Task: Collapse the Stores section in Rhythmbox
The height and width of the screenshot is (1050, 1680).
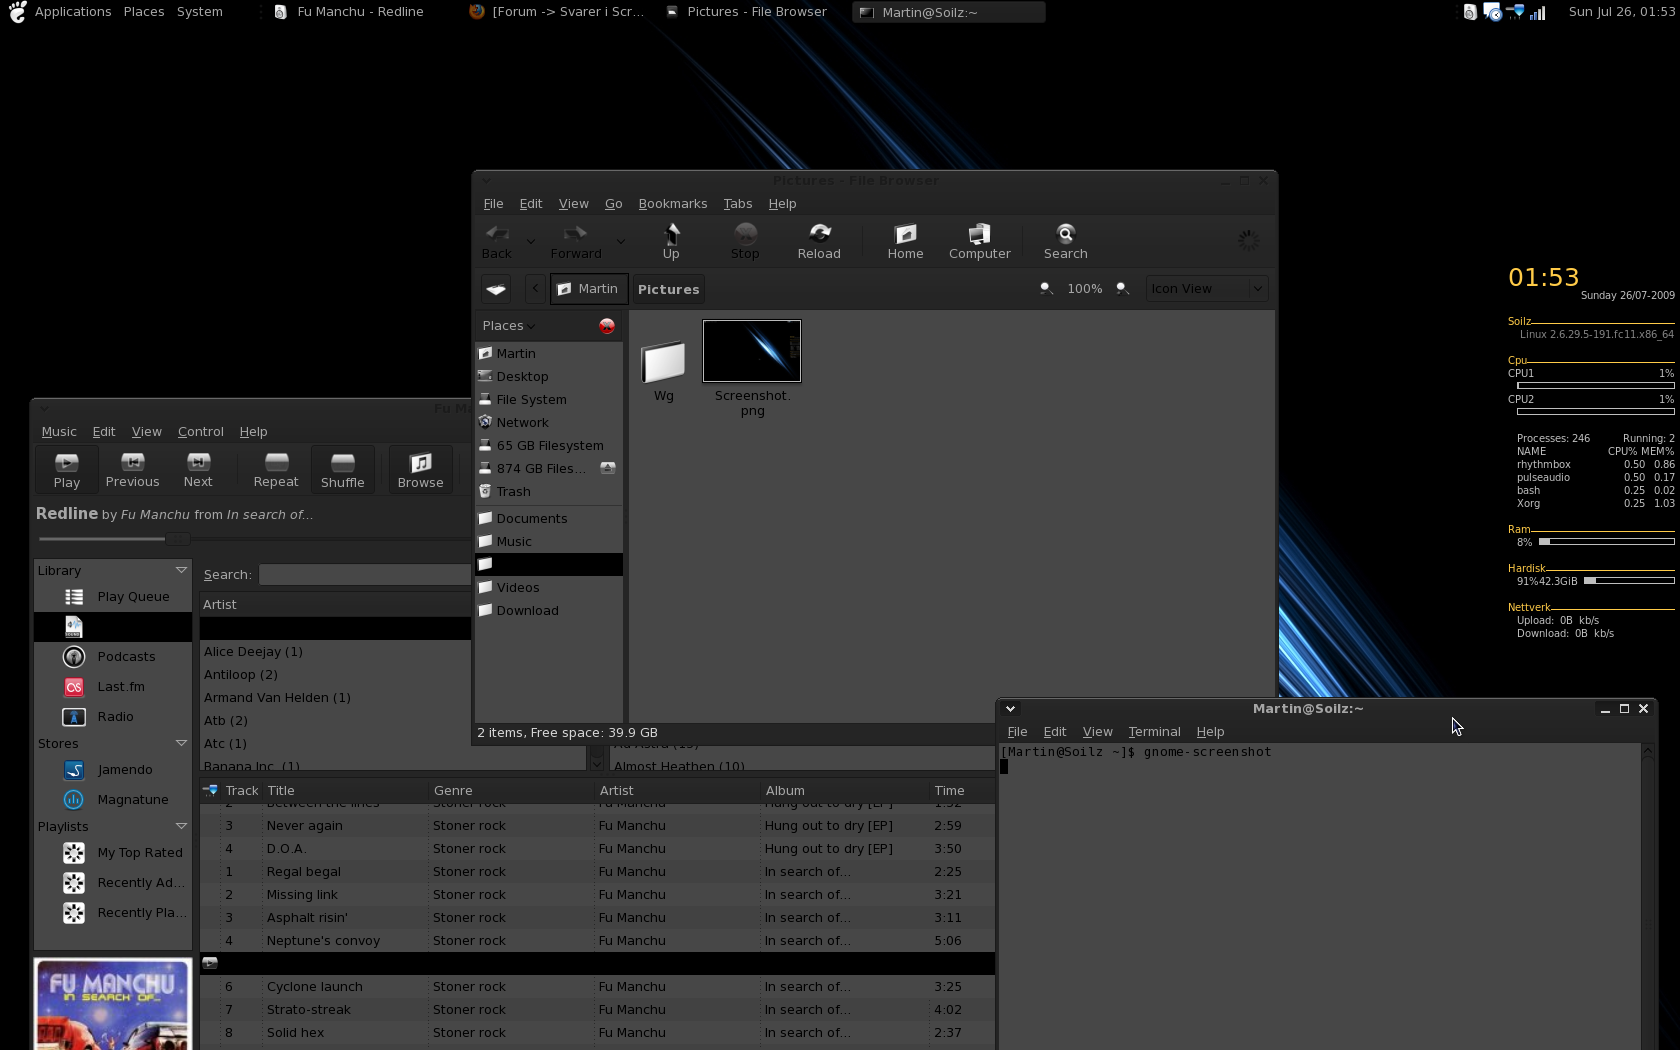Action: point(181,743)
